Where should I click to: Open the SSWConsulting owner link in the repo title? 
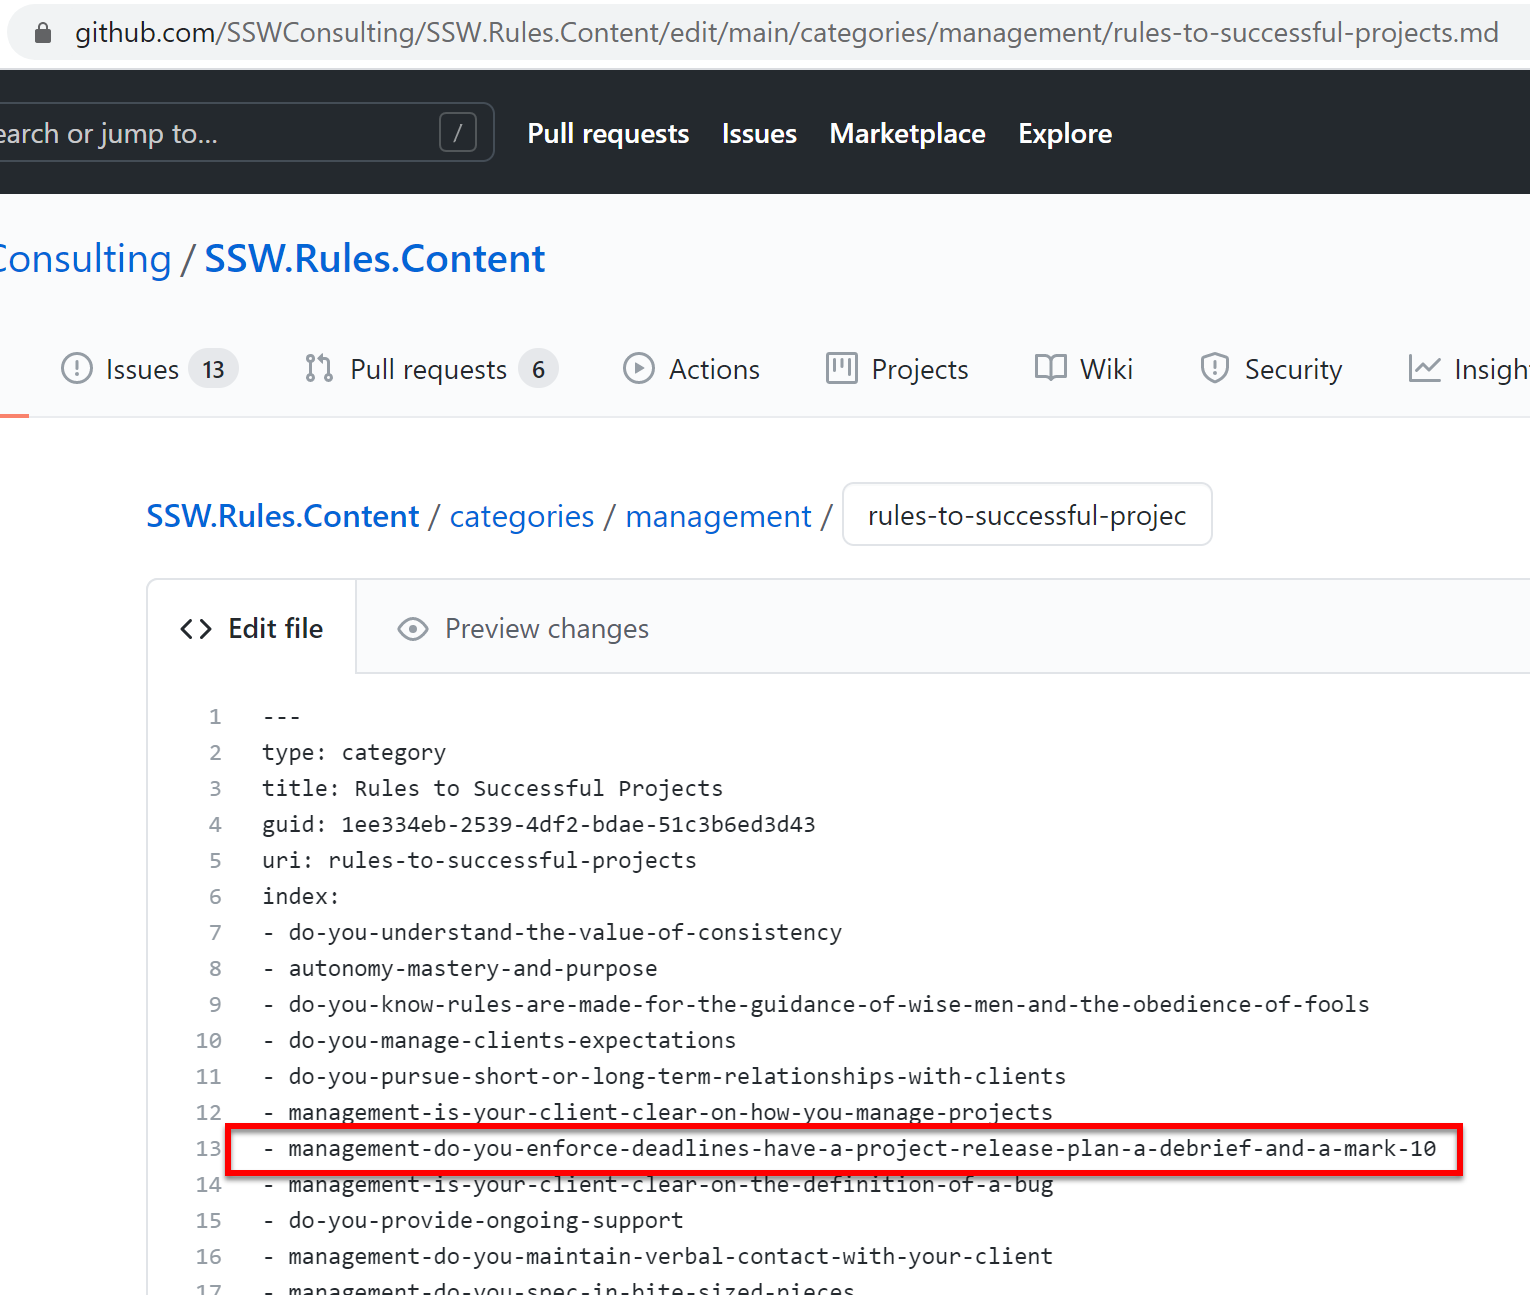coord(86,259)
